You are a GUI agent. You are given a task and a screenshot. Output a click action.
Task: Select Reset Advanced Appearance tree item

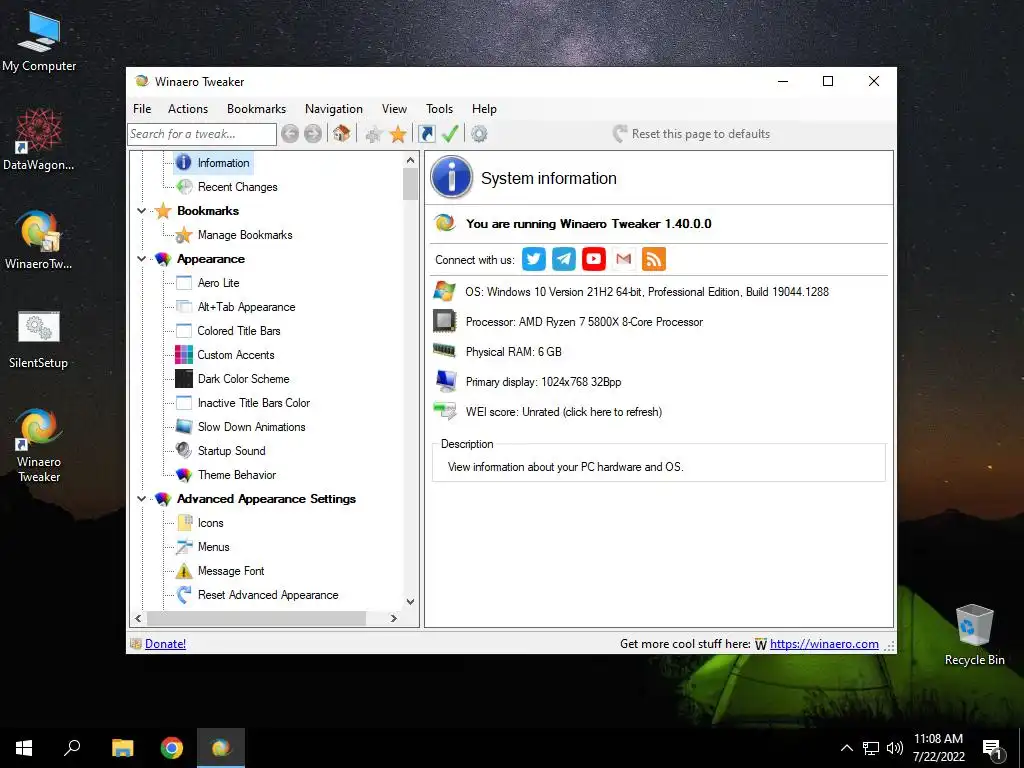click(x=268, y=595)
